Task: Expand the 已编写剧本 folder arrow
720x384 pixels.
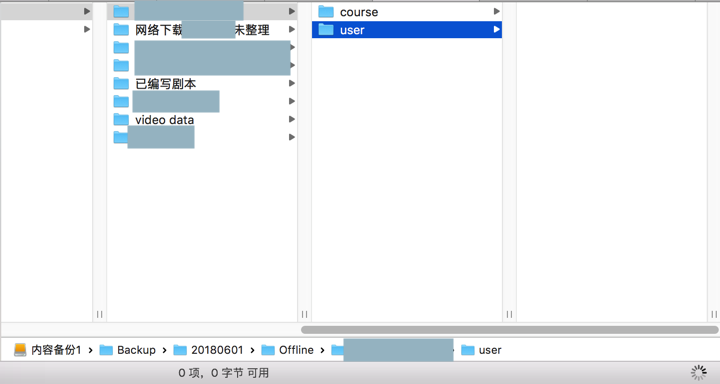Action: point(292,83)
